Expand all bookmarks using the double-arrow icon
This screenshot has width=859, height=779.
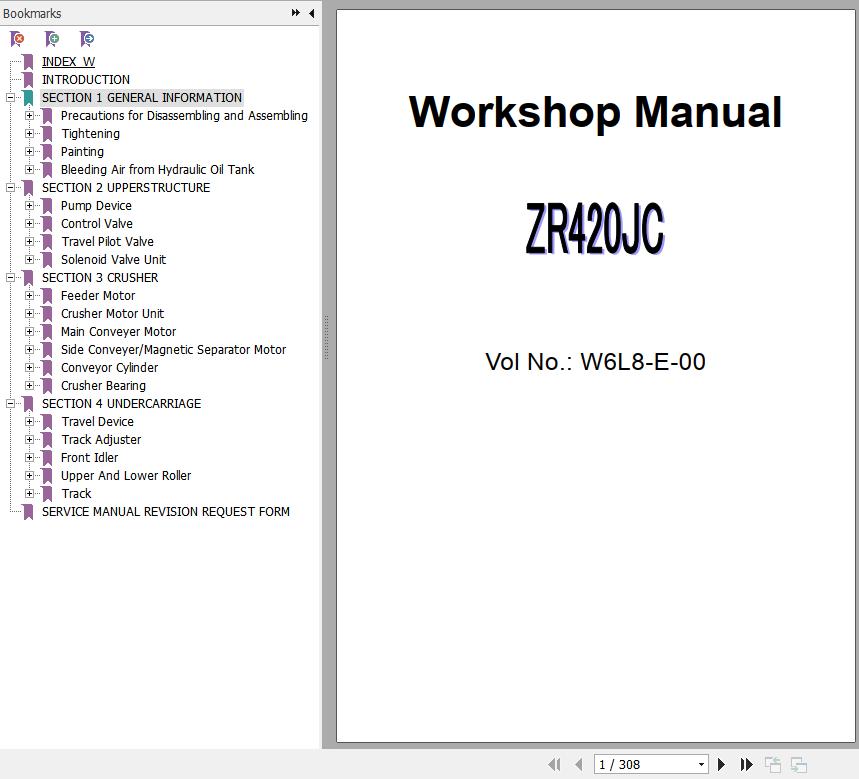(295, 13)
